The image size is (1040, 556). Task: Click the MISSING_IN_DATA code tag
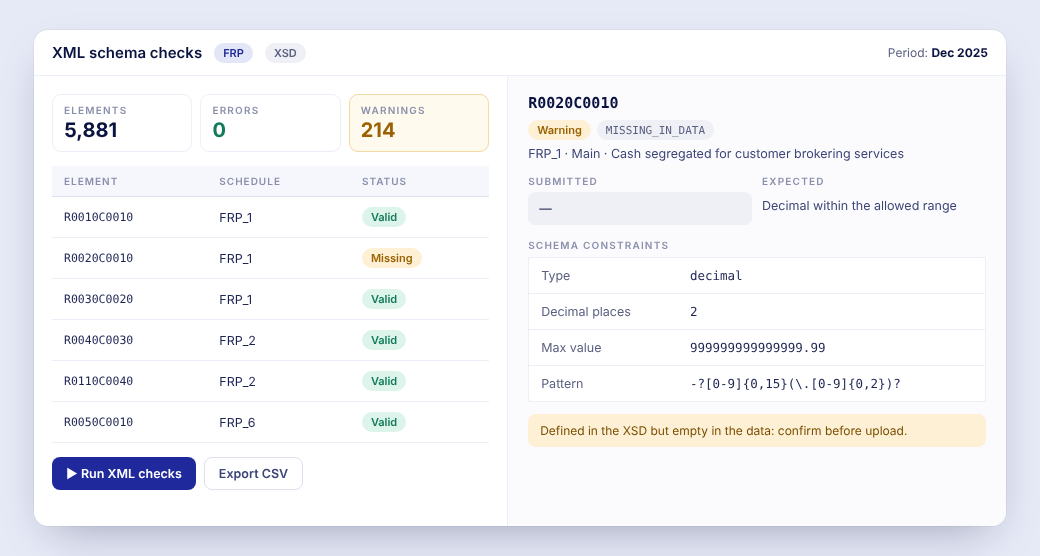pos(655,130)
